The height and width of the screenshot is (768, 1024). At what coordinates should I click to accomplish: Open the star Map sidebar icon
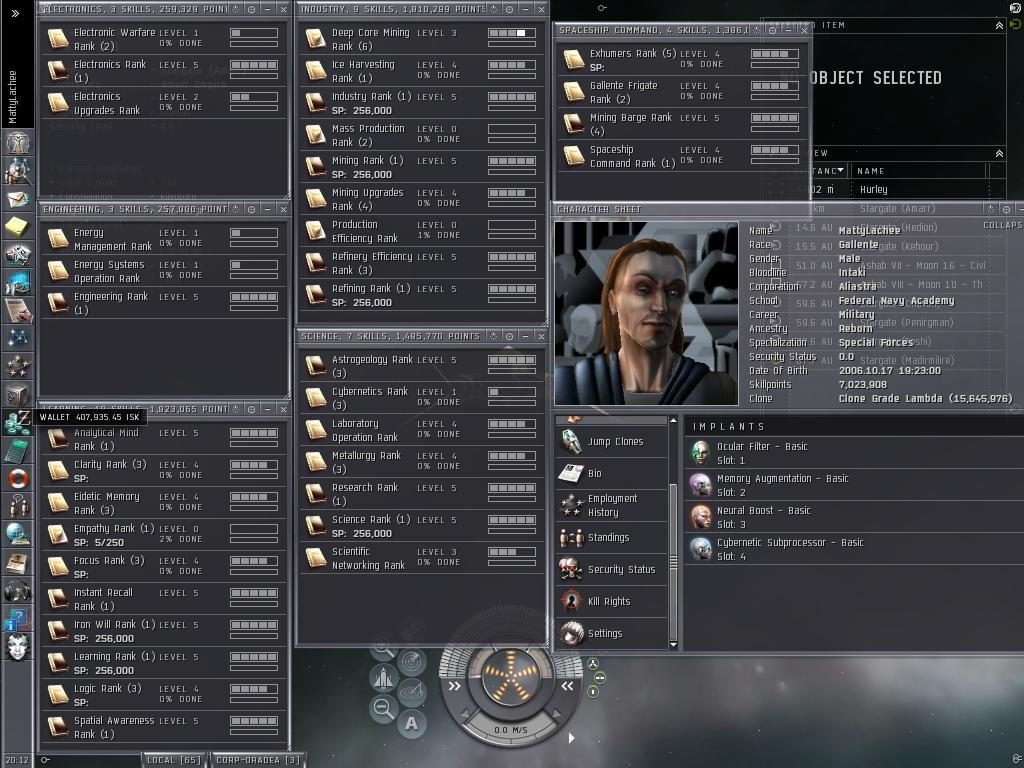(x=17, y=338)
